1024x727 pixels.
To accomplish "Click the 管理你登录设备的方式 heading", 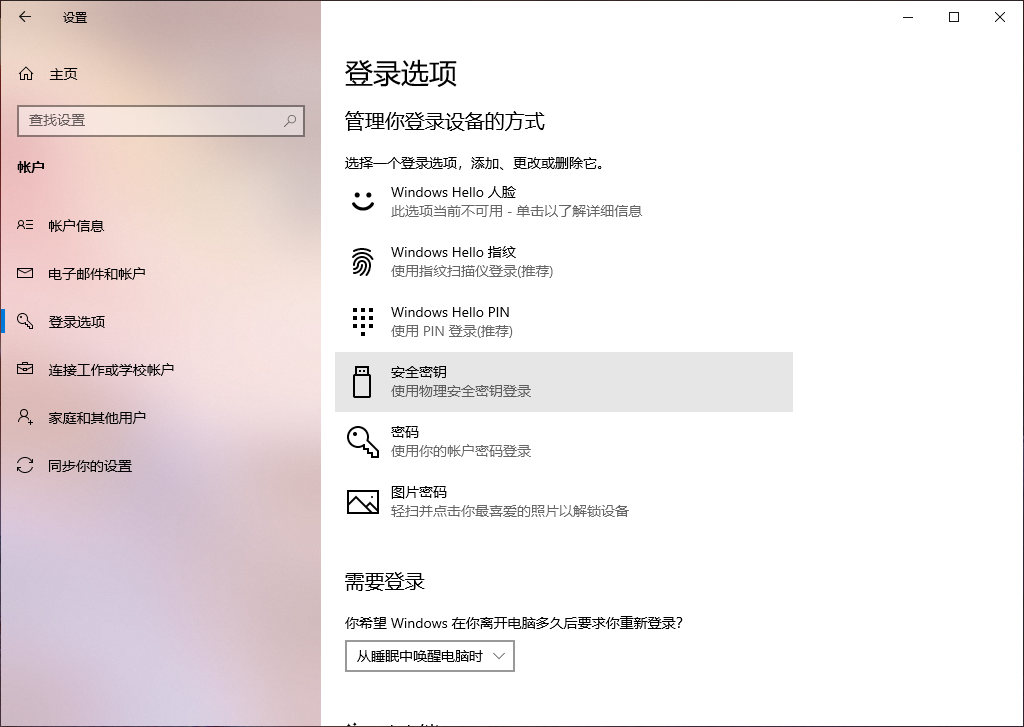I will tap(445, 121).
